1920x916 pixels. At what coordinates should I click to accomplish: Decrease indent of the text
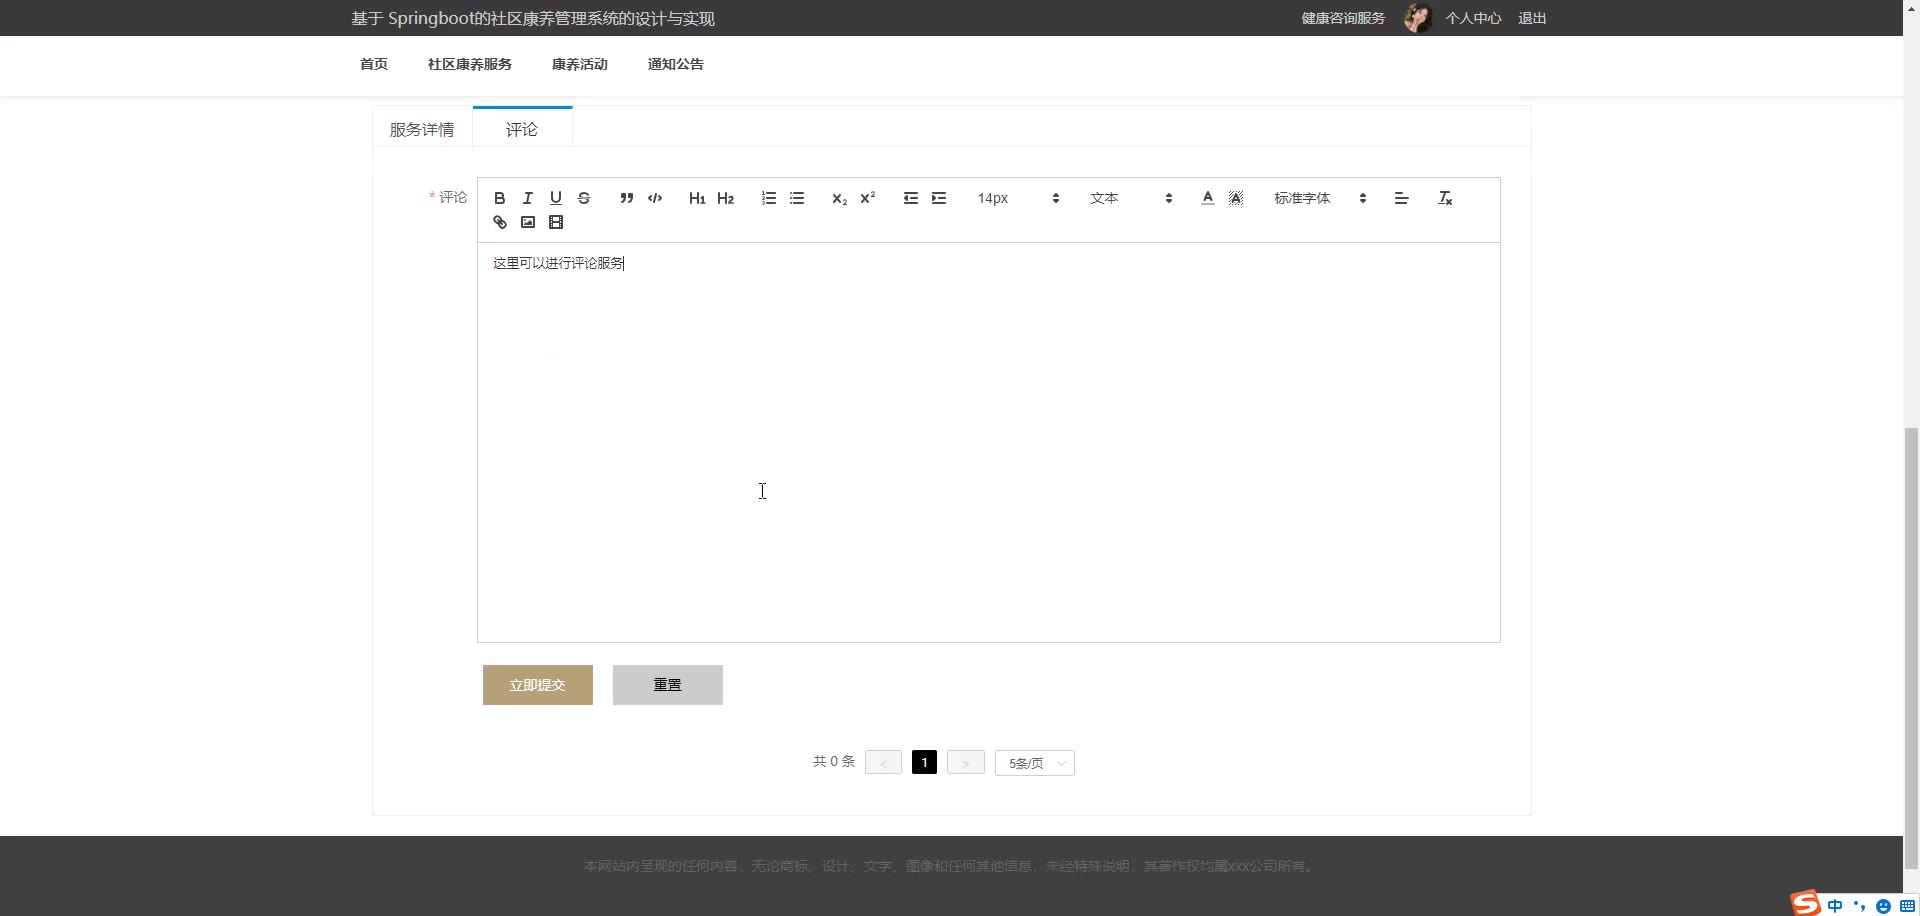pos(911,198)
